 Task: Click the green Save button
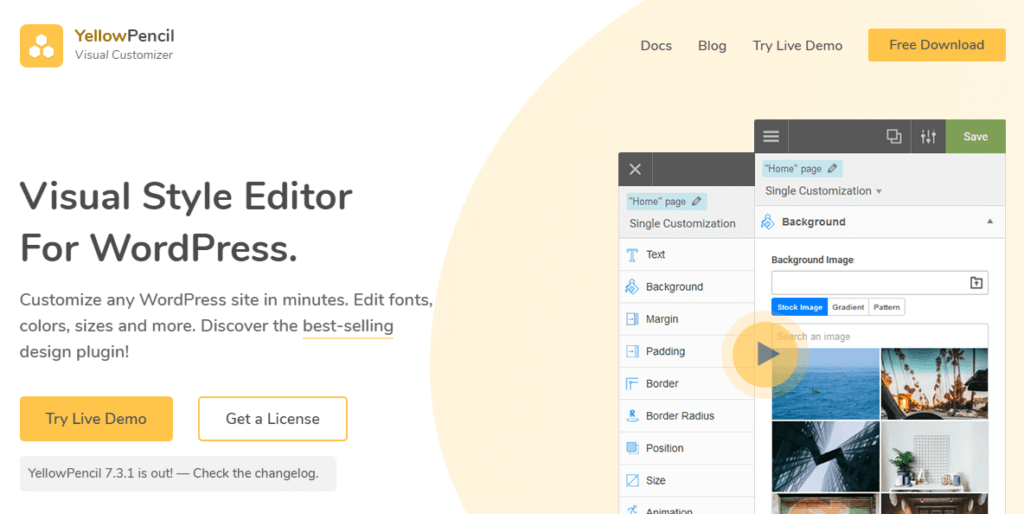click(976, 137)
